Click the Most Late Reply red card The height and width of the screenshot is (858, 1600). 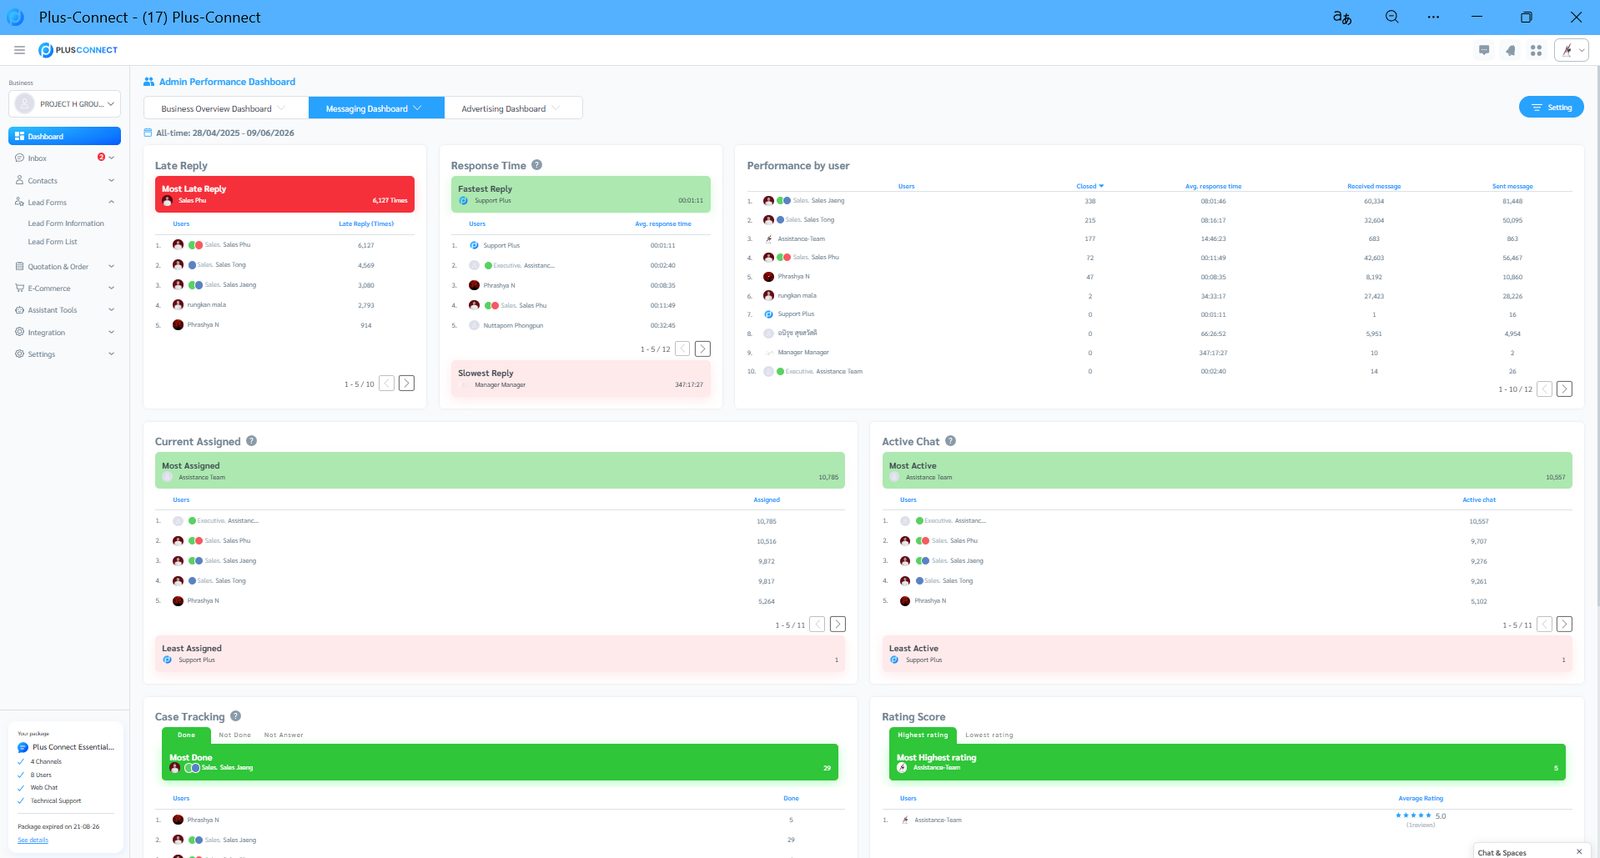tap(285, 194)
